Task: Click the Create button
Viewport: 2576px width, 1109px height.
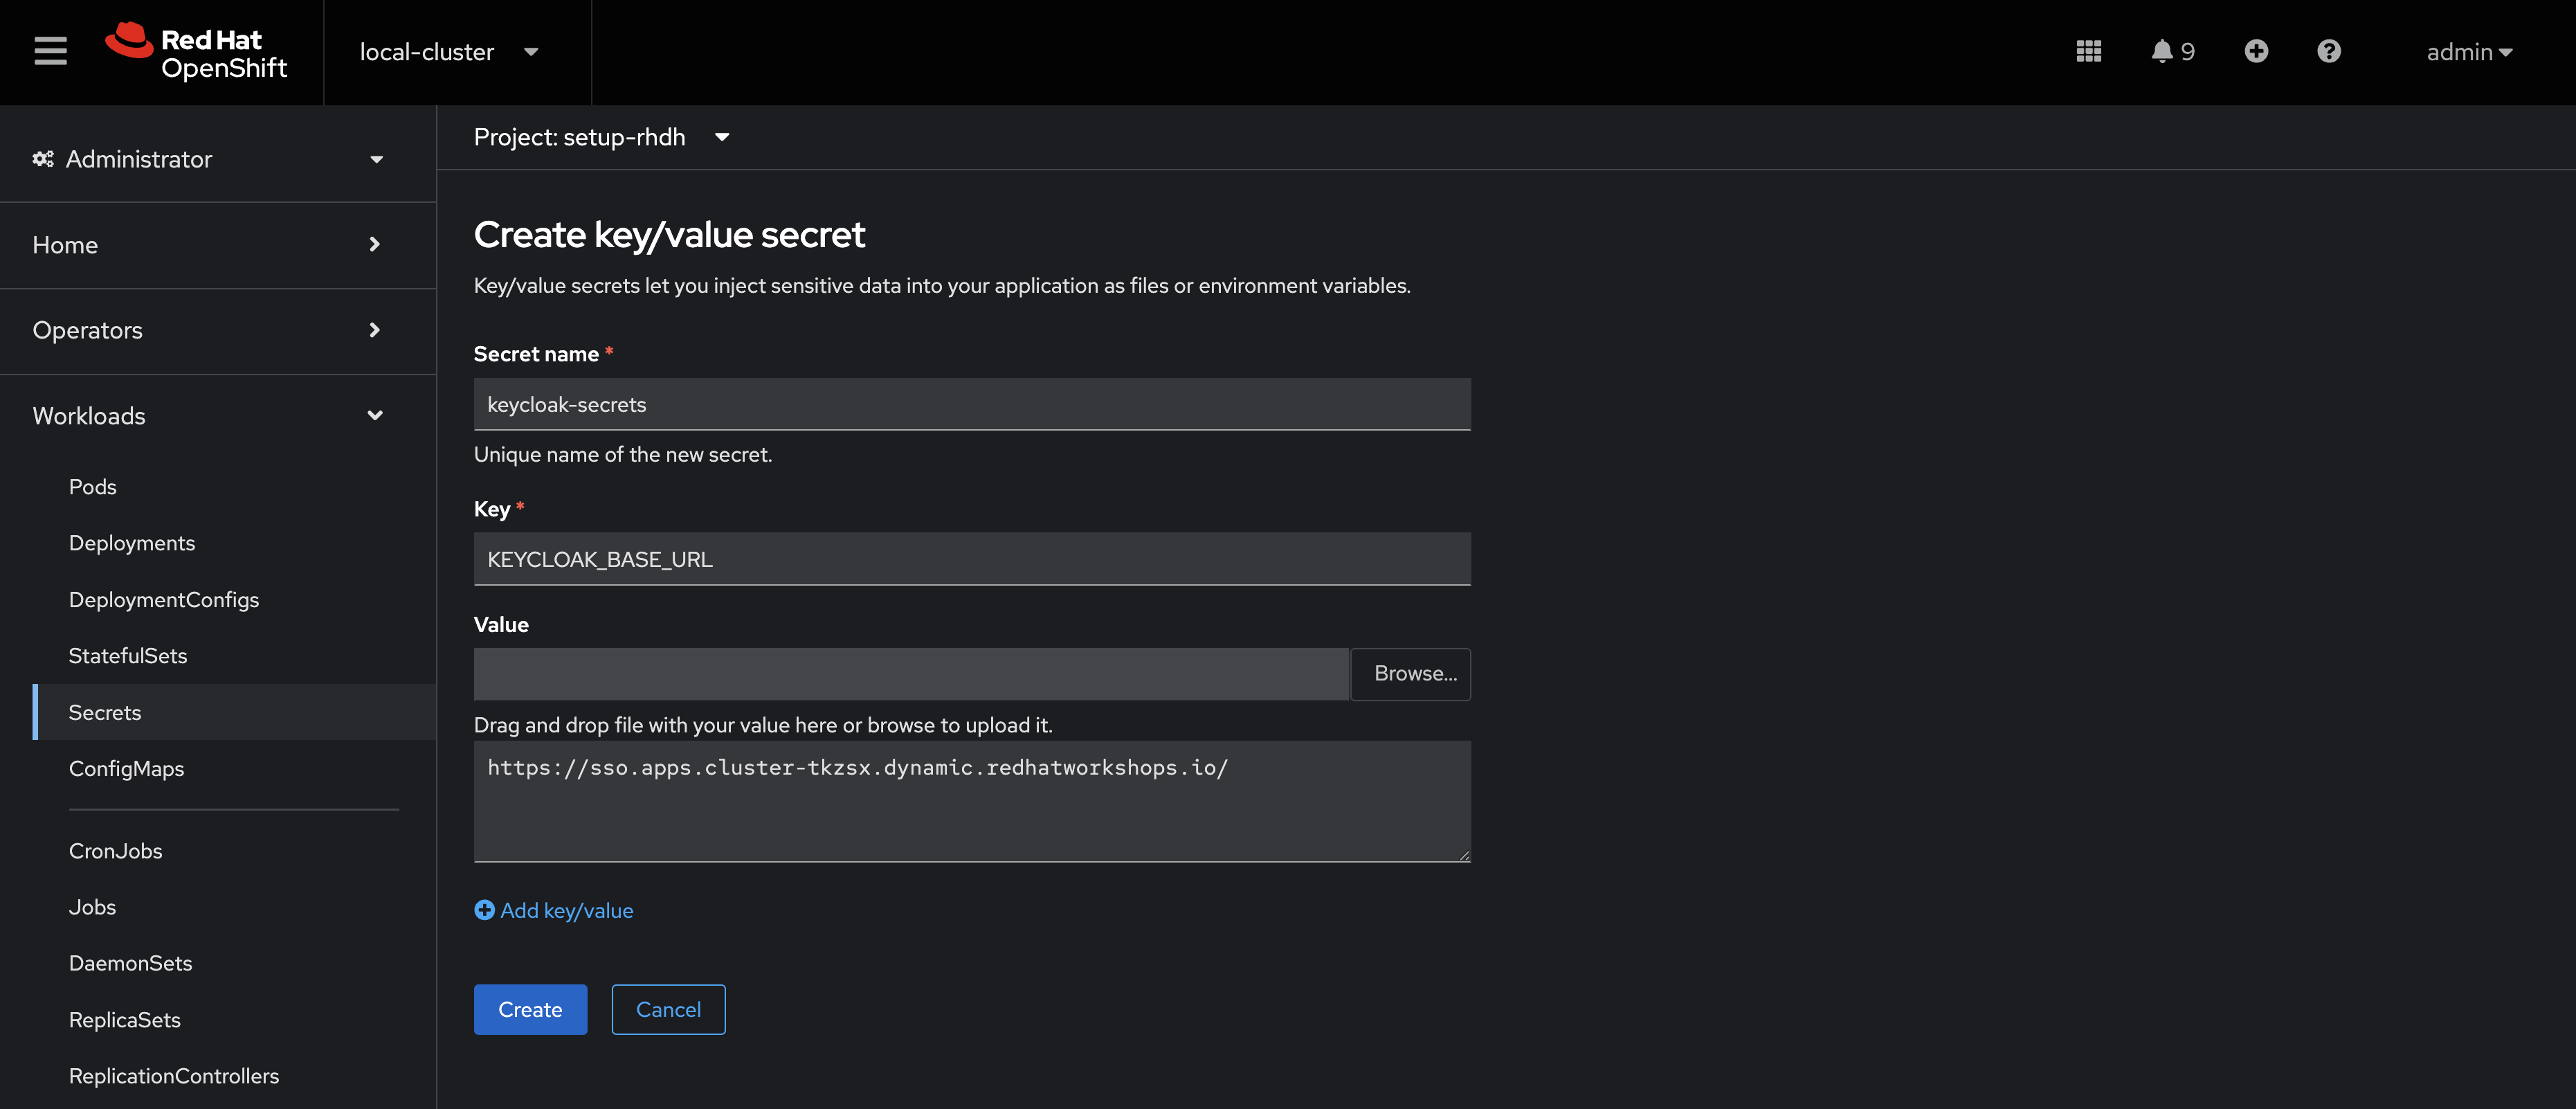Action: click(530, 1009)
